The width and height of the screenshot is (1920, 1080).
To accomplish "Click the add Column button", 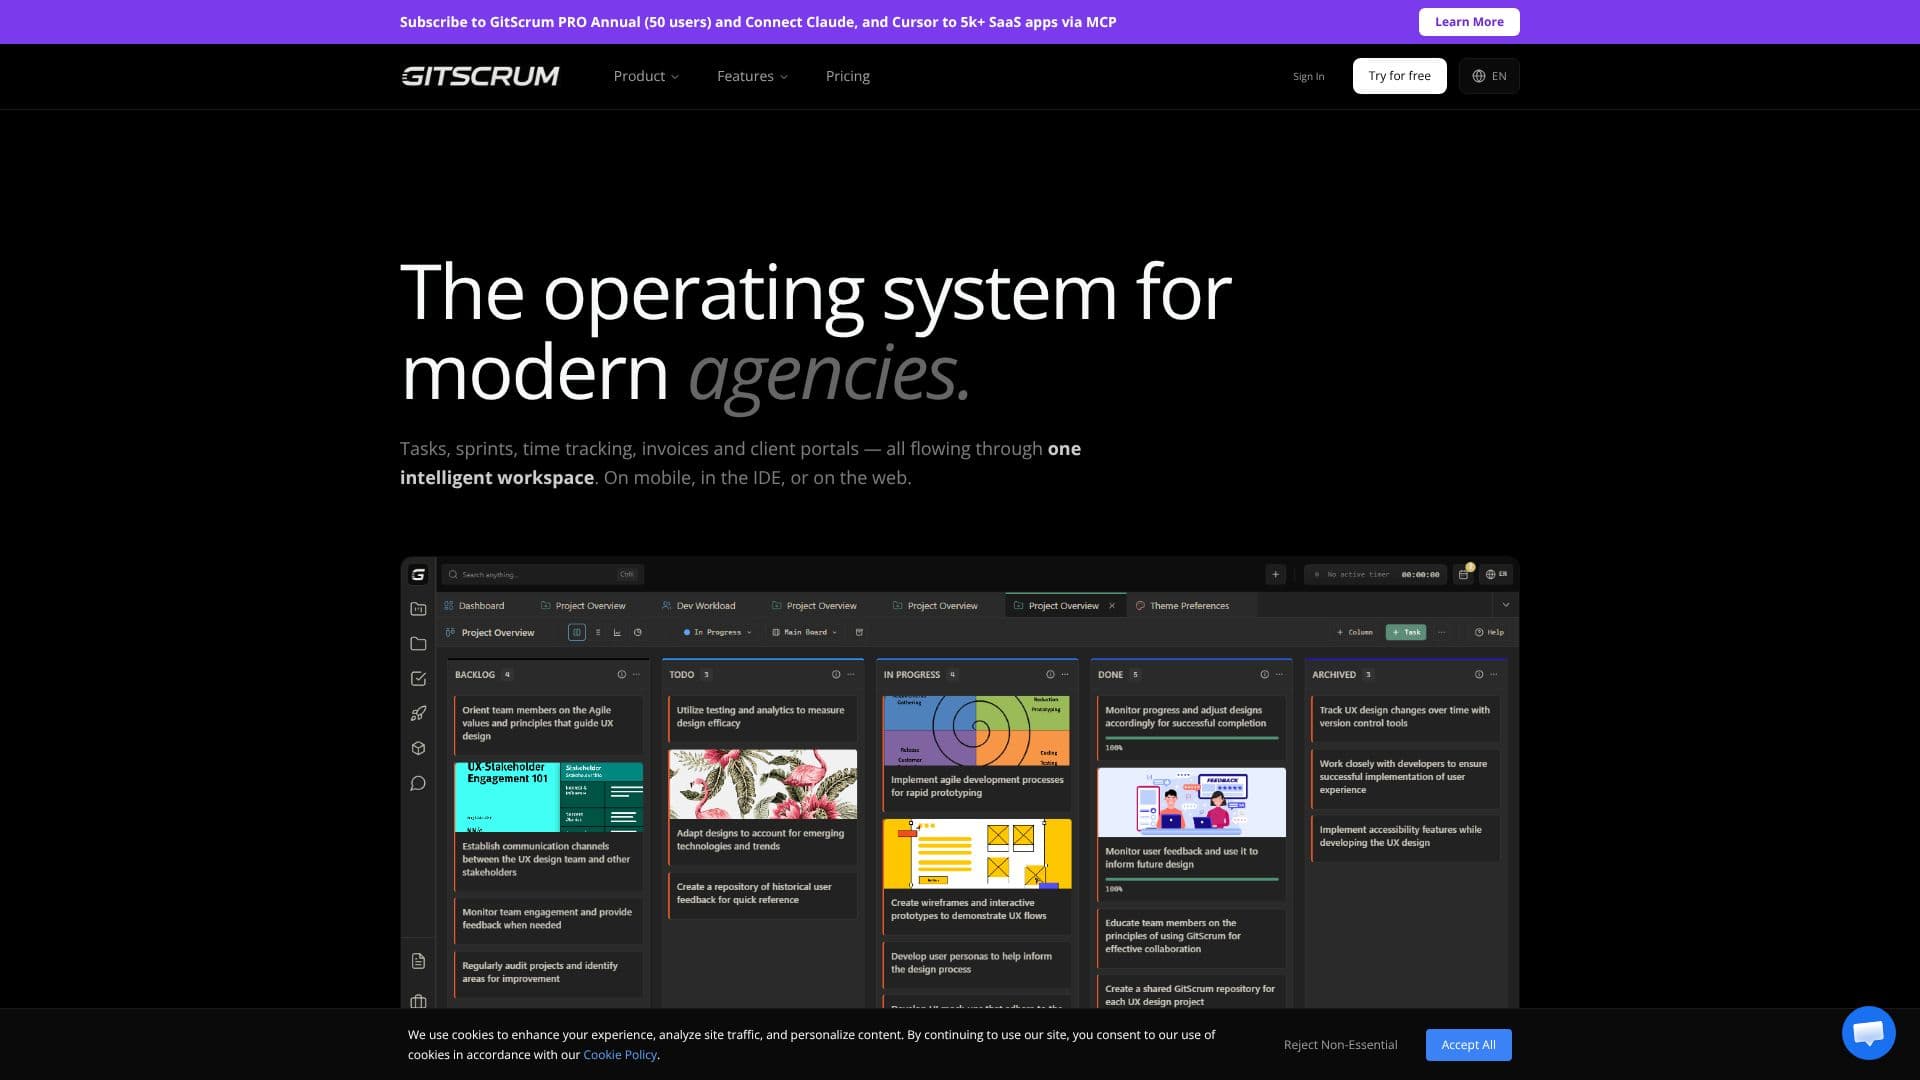I will point(1355,632).
